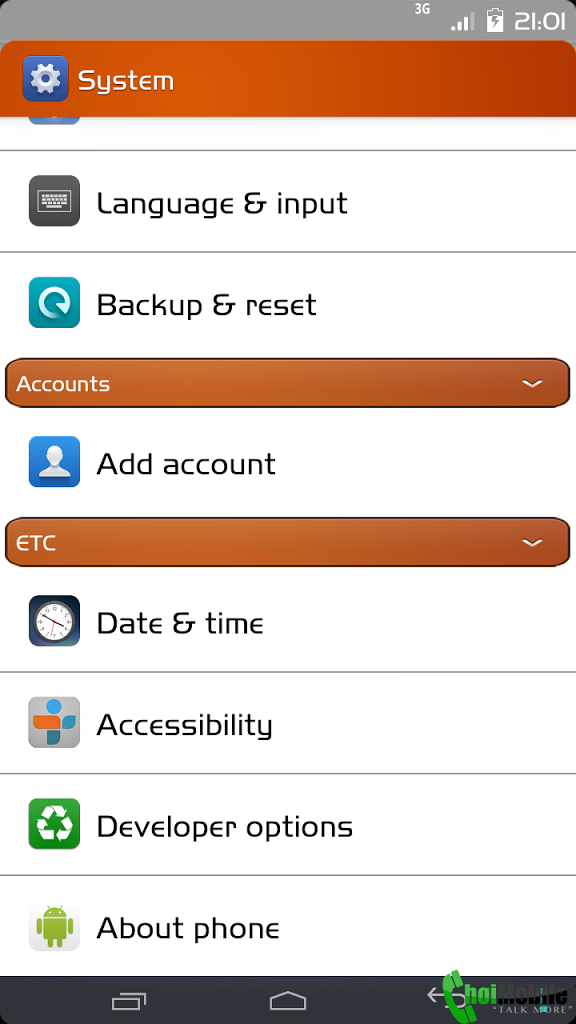Tap the Android robot About phone icon
Viewport: 576px width, 1024px height.
54,926
